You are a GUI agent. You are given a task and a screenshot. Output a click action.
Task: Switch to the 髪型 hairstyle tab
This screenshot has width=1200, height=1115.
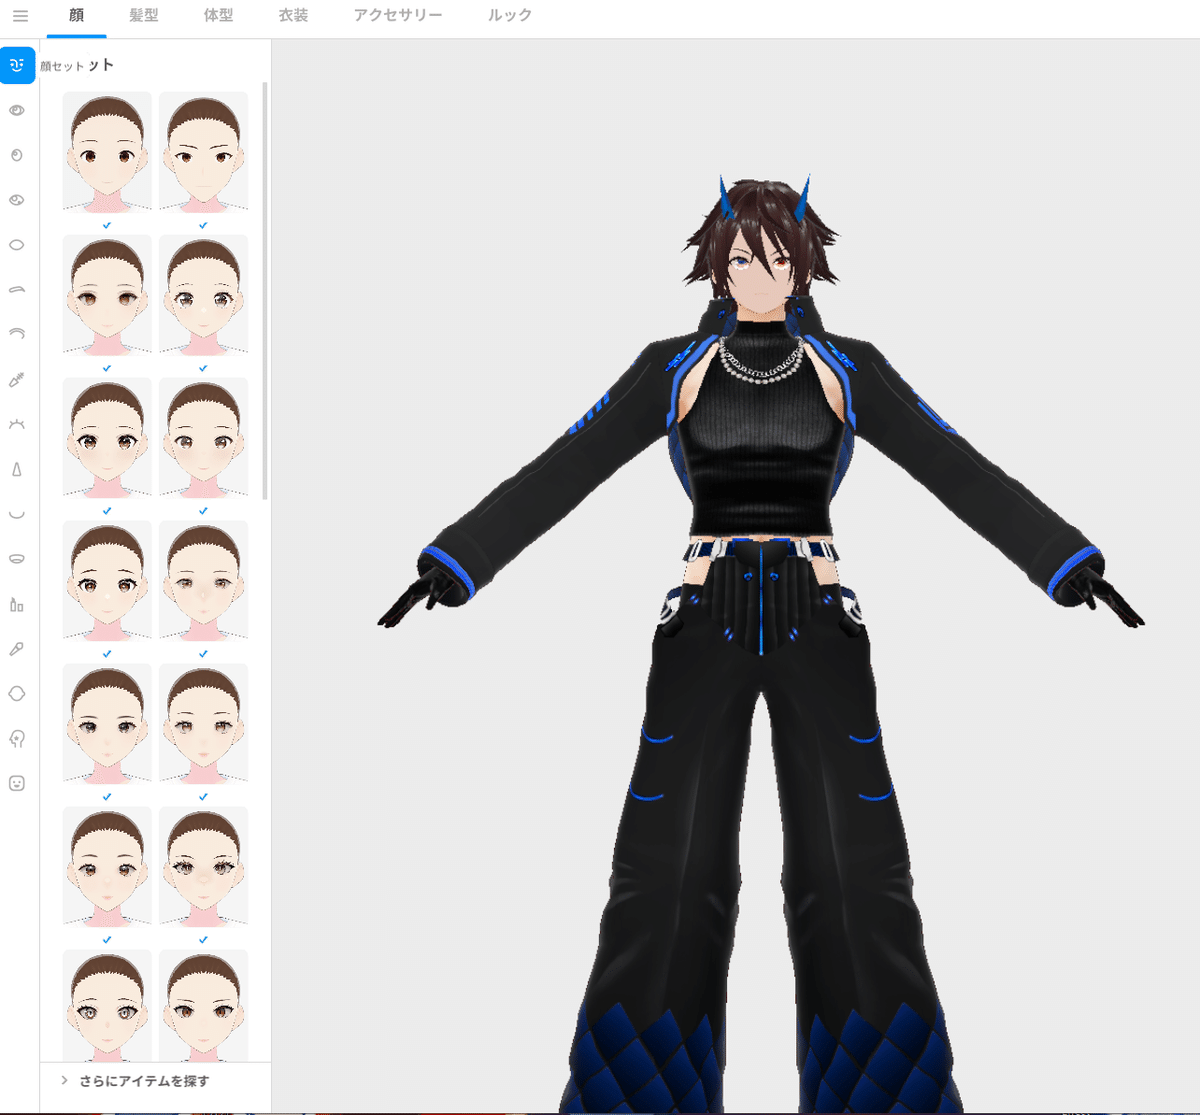click(x=146, y=15)
